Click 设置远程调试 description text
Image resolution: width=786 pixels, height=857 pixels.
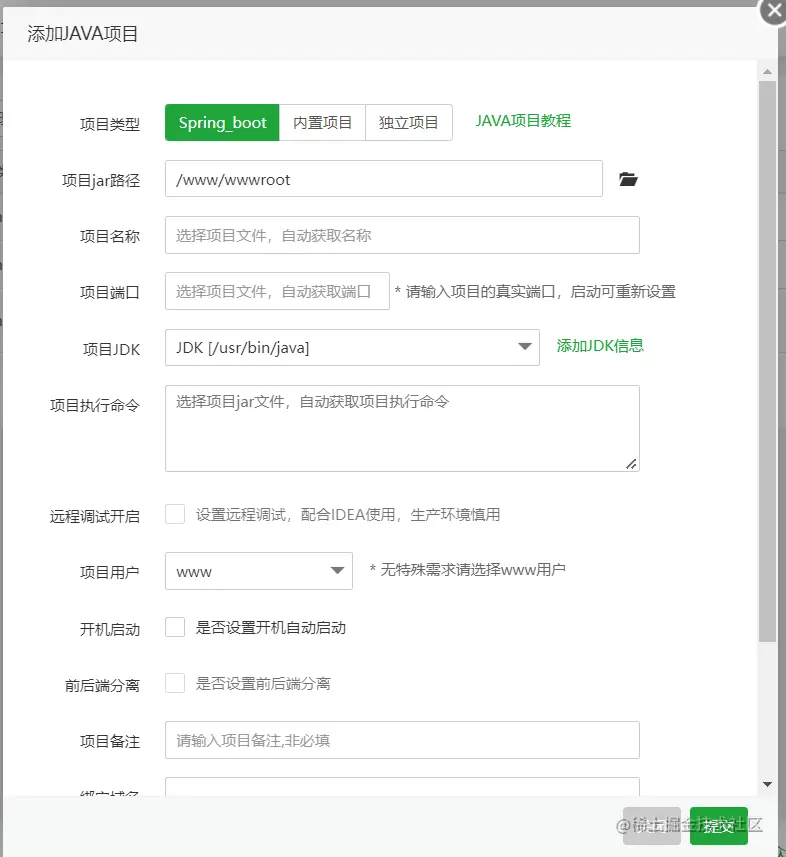tap(348, 514)
